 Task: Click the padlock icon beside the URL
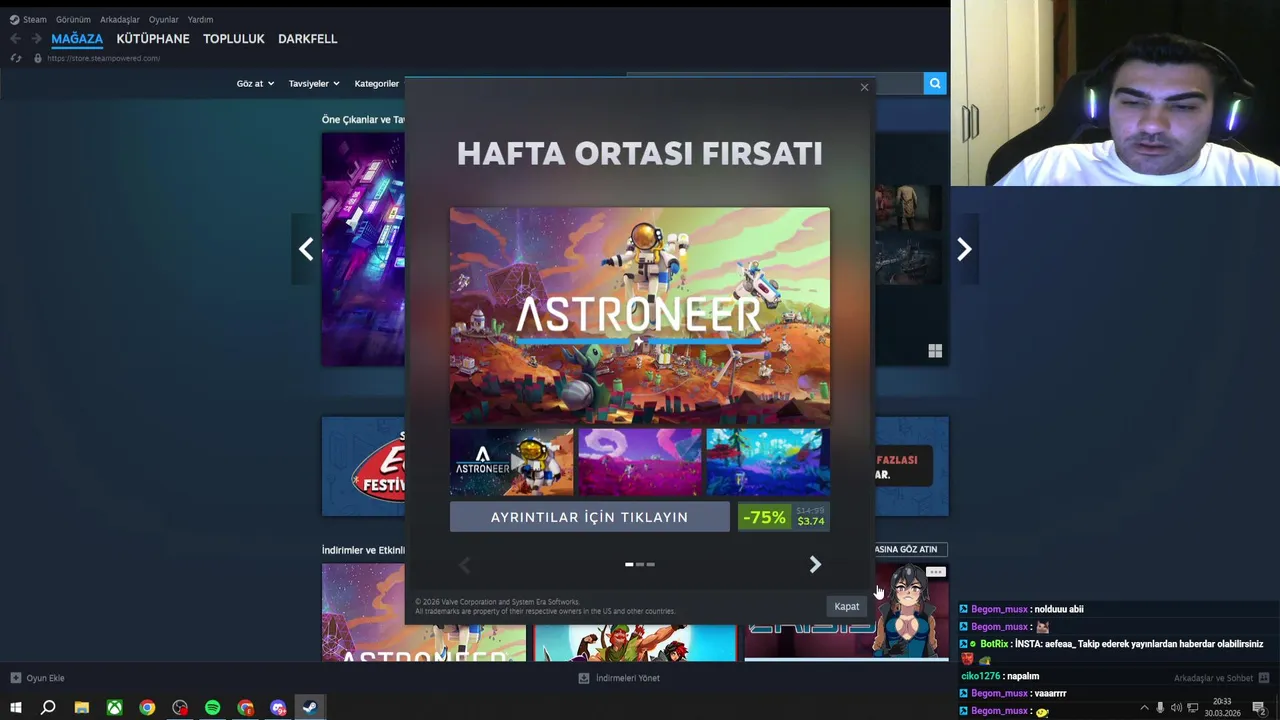(38, 58)
